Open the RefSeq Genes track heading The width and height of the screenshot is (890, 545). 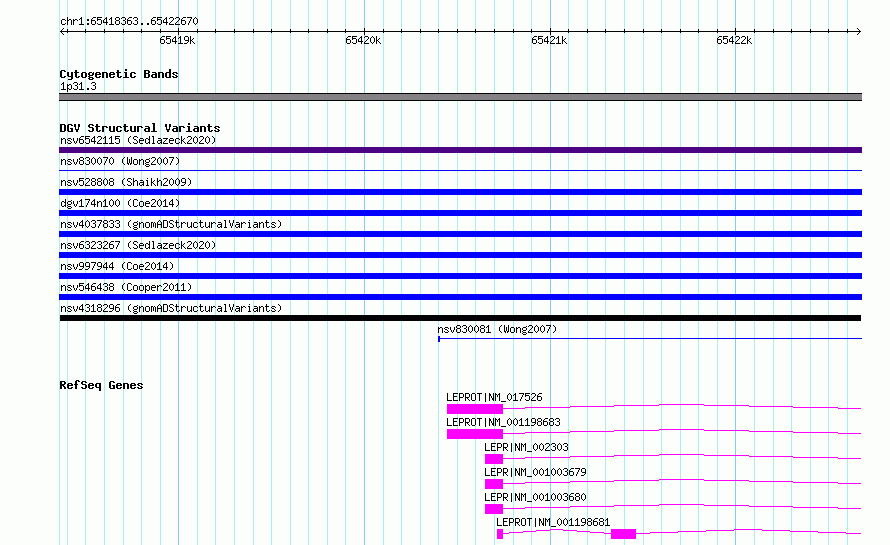click(x=101, y=385)
